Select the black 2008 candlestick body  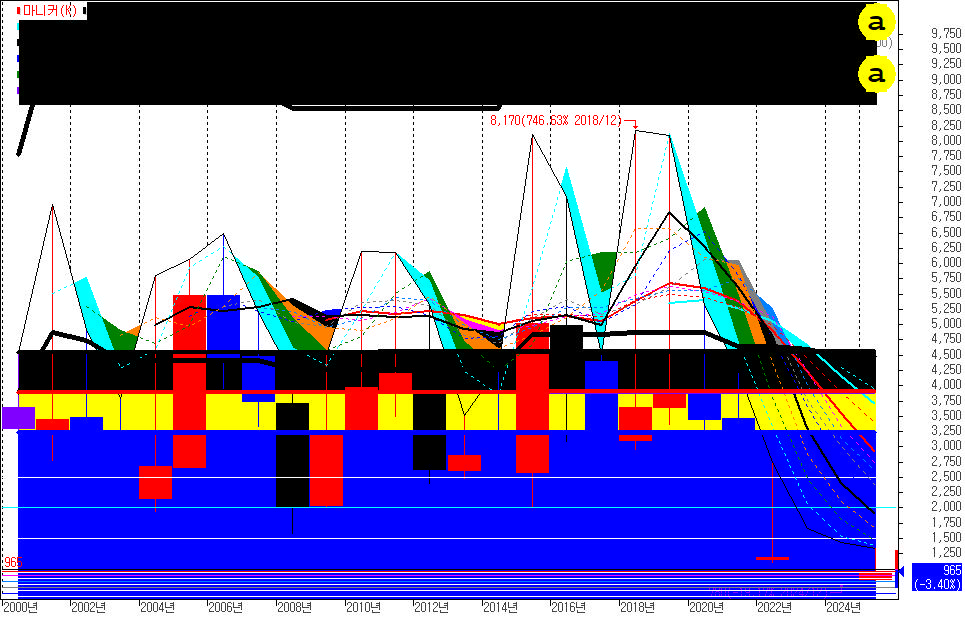click(292, 454)
